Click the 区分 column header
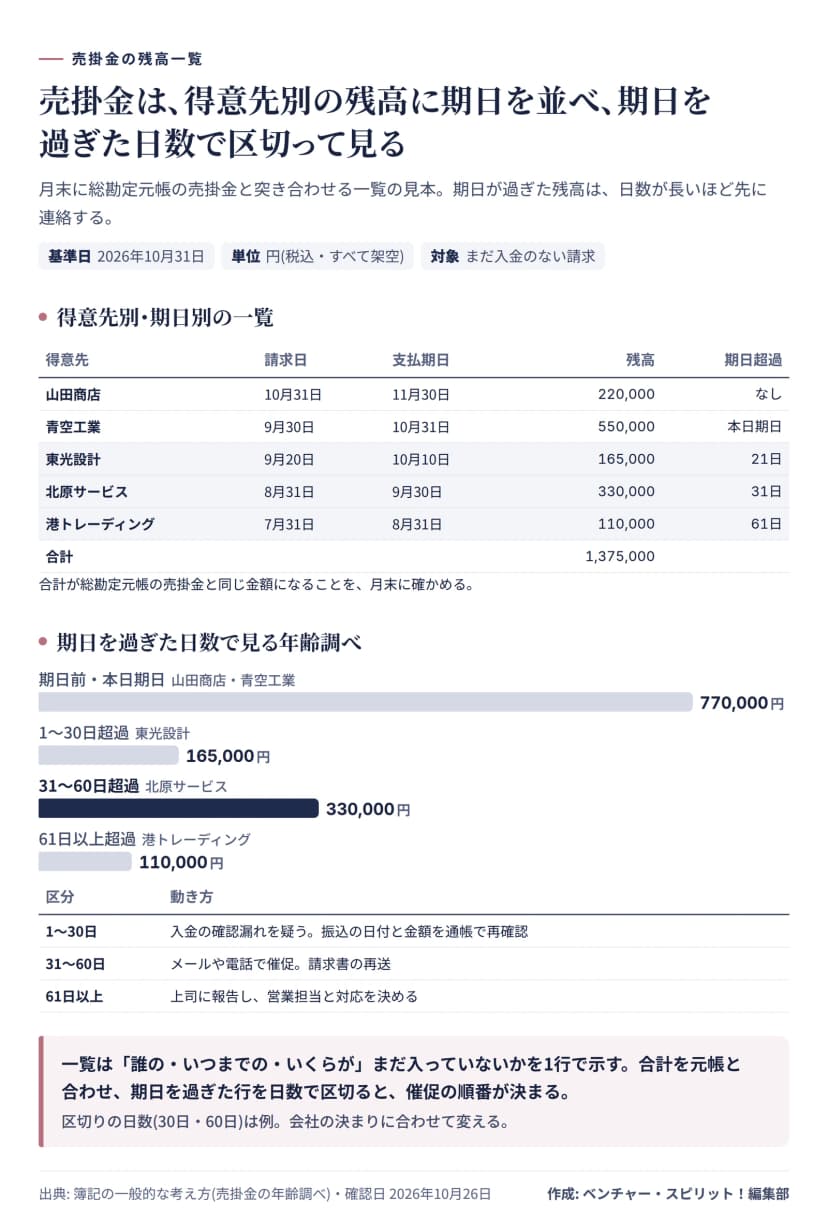The height and width of the screenshot is (1232, 828). [x=60, y=896]
